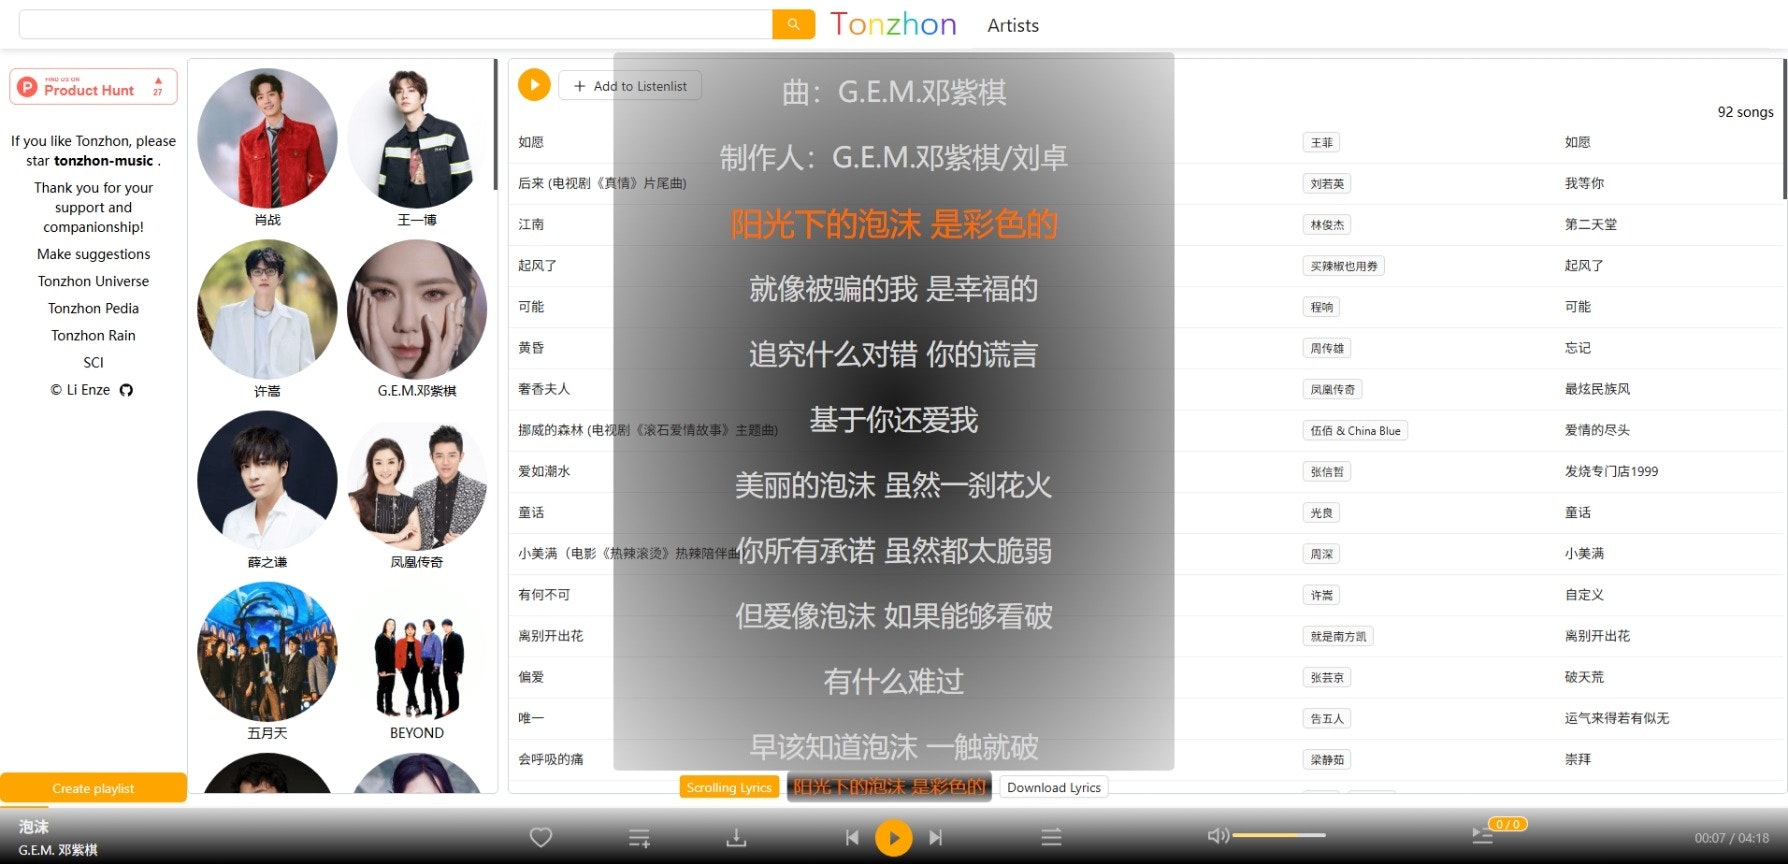This screenshot has height=864, width=1788.
Task: Skip to the next track
Action: 935,837
